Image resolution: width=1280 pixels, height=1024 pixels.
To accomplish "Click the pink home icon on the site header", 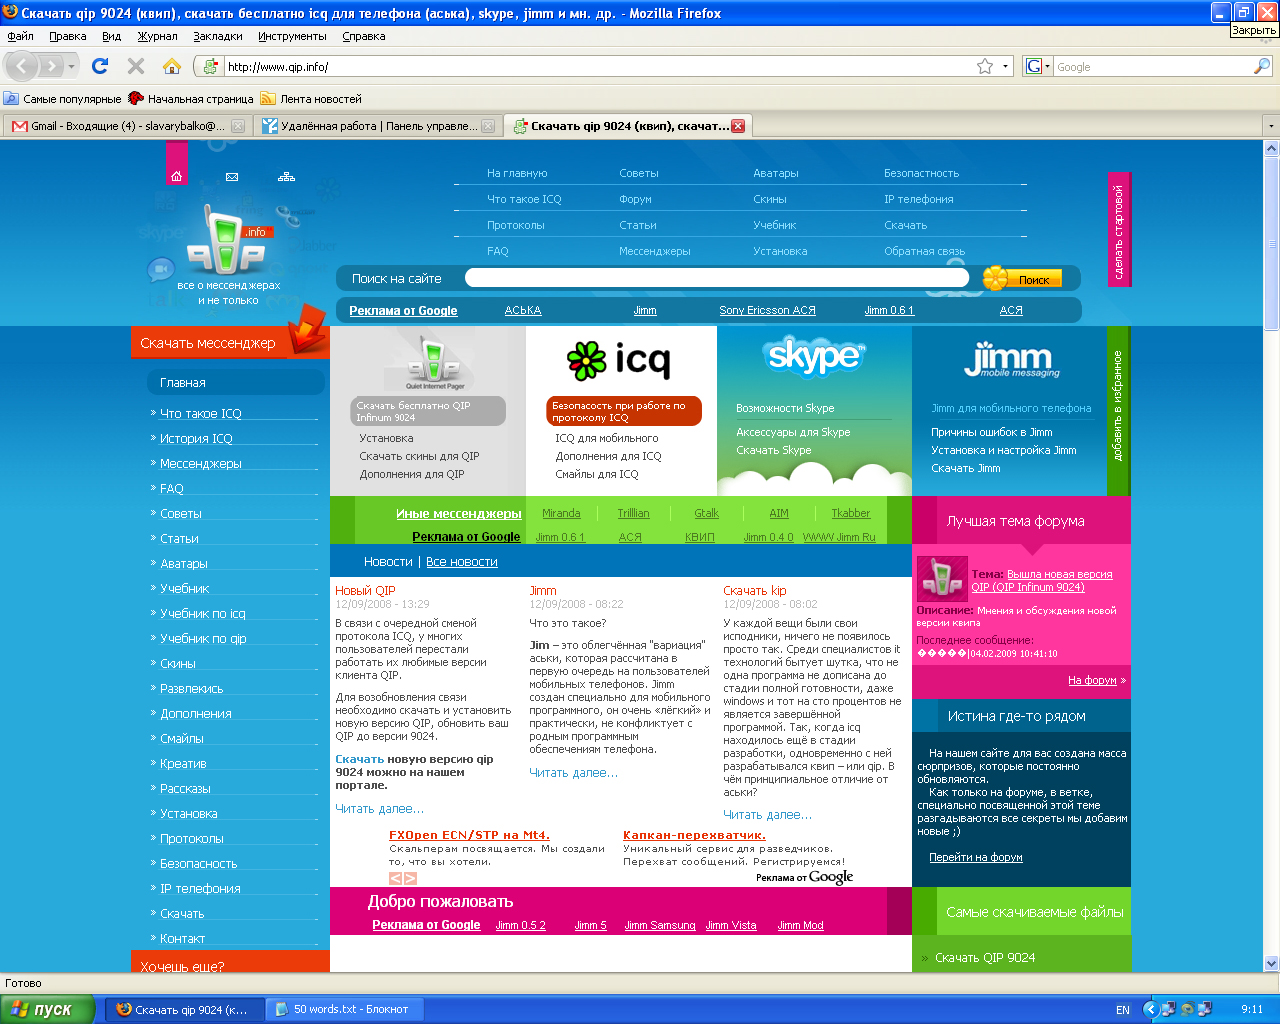I will [x=176, y=176].
